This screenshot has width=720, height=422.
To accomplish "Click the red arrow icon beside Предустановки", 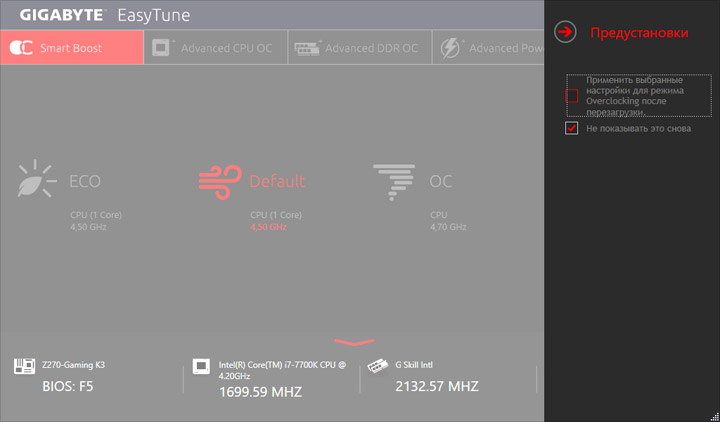I will pos(565,32).
